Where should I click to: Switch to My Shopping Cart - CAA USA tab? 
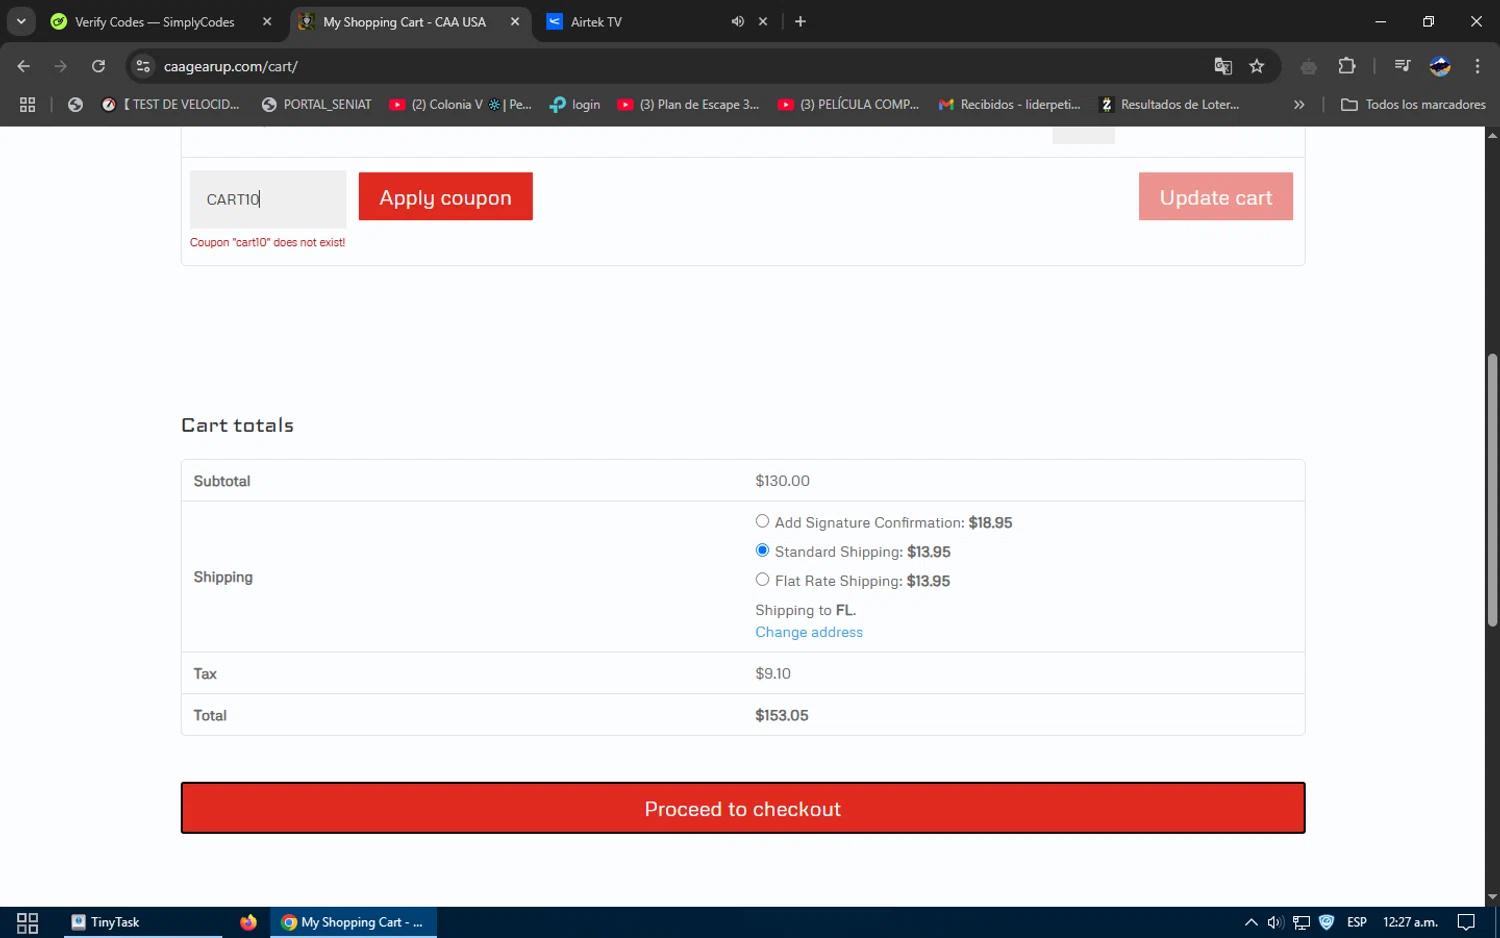coord(404,21)
